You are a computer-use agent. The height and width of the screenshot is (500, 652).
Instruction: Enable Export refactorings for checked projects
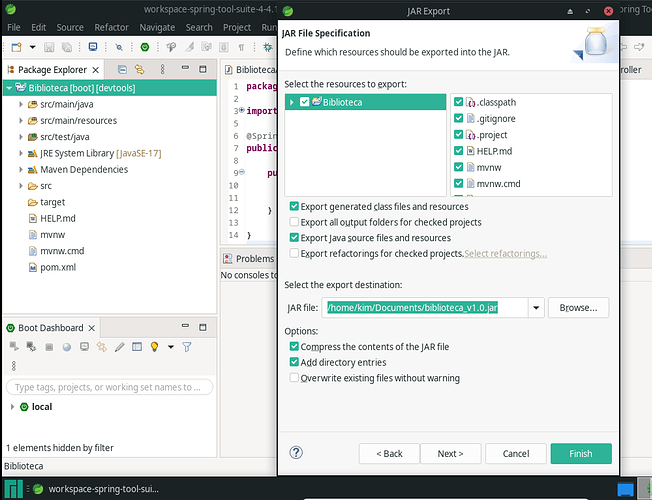point(294,253)
